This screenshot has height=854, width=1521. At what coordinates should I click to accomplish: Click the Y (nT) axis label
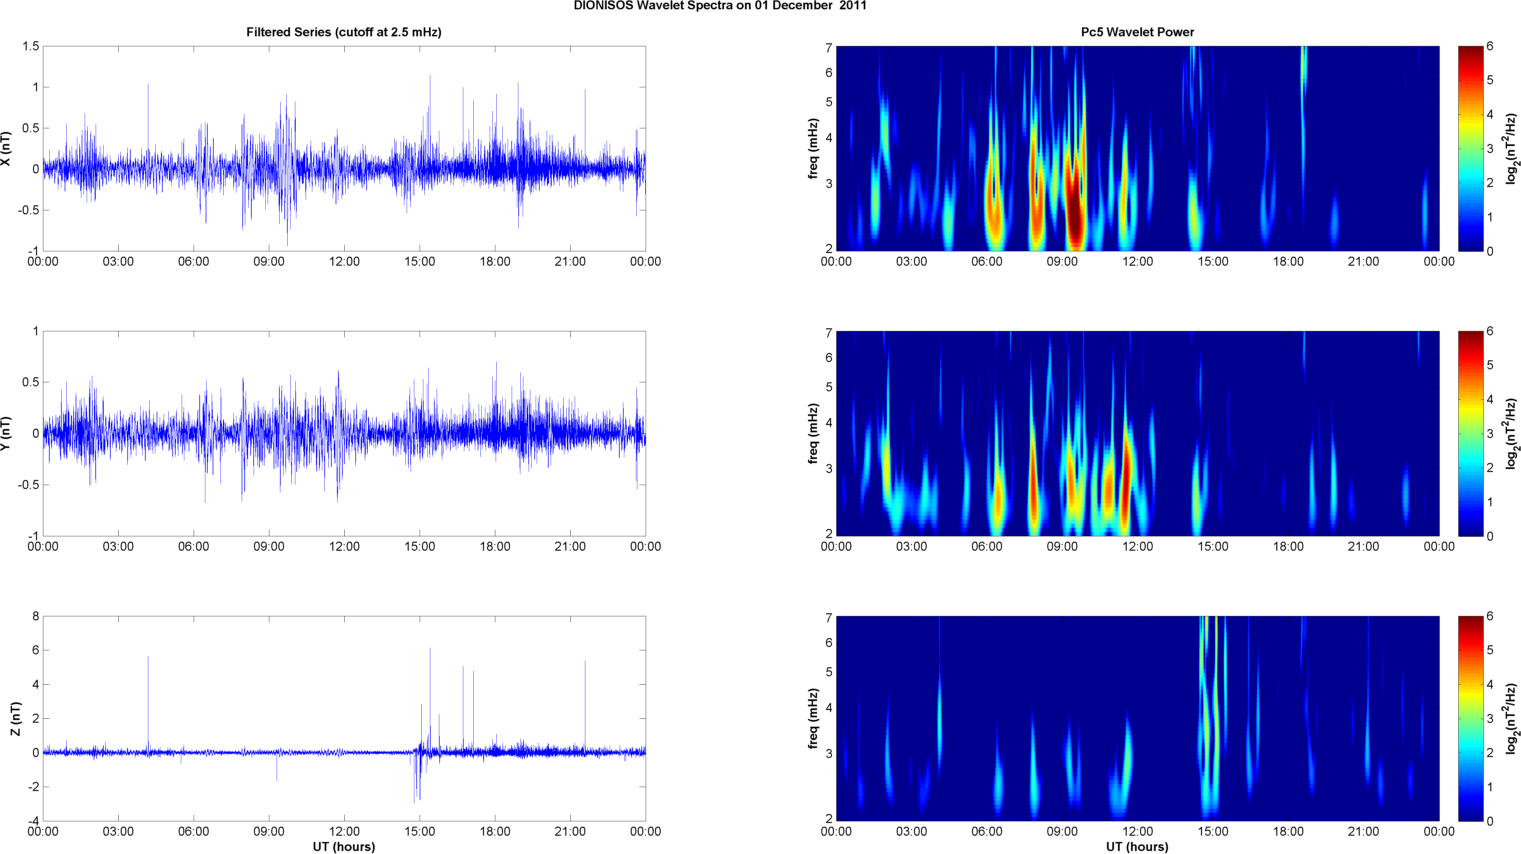tap(7, 434)
